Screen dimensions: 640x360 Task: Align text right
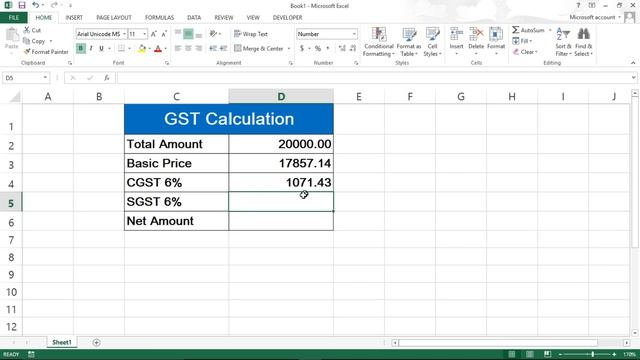tap(198, 49)
